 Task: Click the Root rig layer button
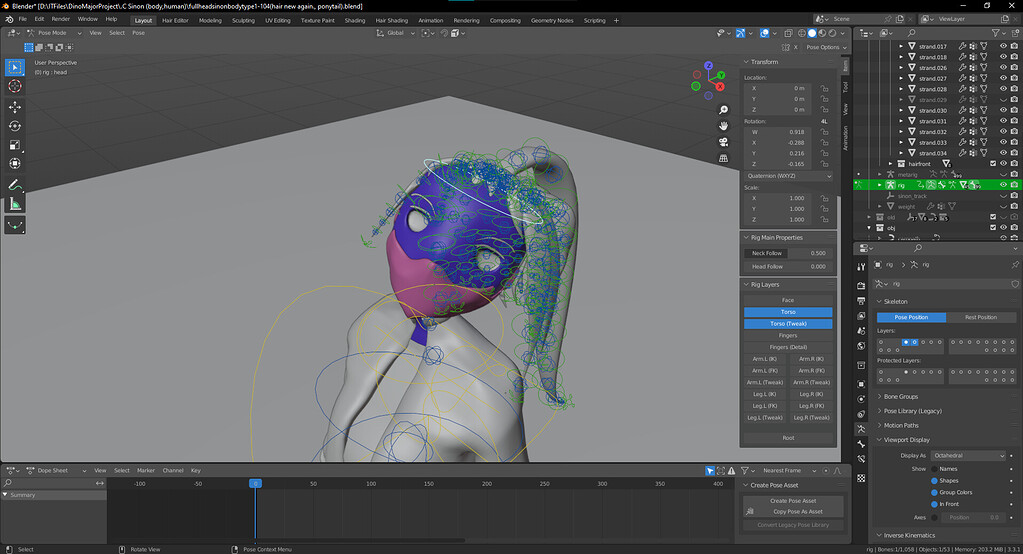pos(788,438)
